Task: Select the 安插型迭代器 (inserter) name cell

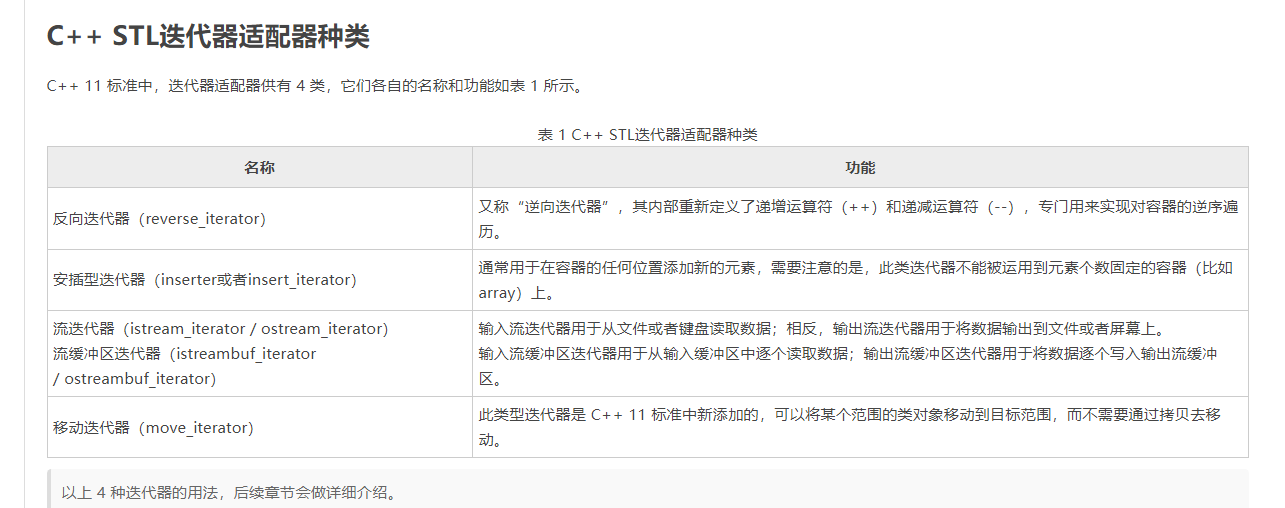Action: [204, 280]
